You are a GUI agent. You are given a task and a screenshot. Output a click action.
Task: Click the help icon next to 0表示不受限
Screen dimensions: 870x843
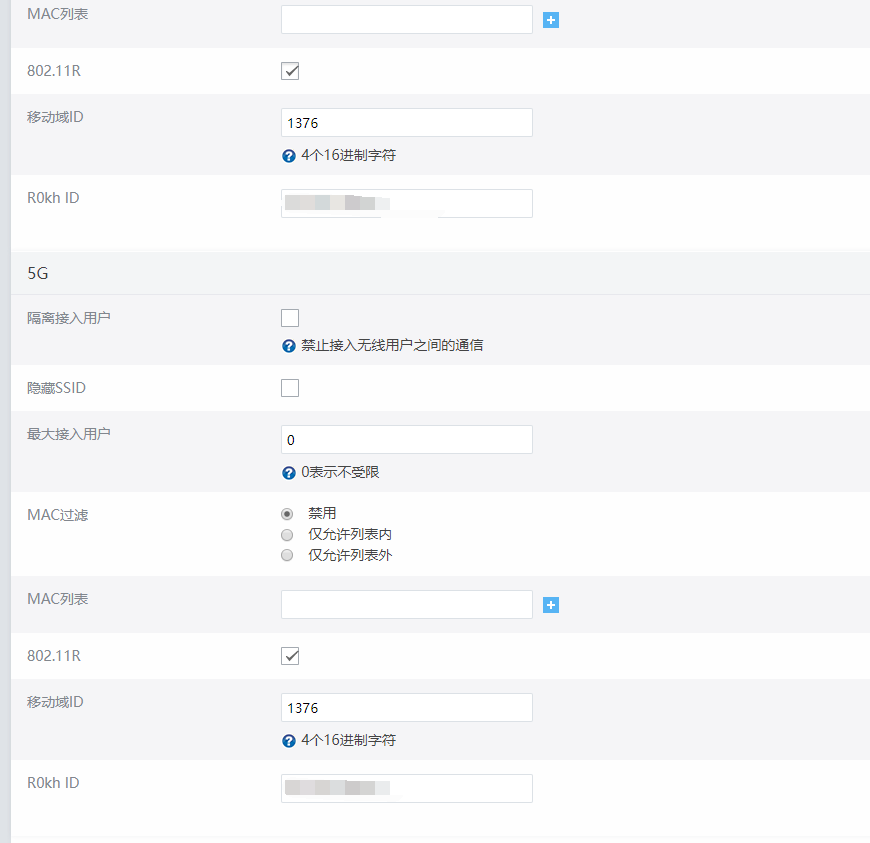289,473
